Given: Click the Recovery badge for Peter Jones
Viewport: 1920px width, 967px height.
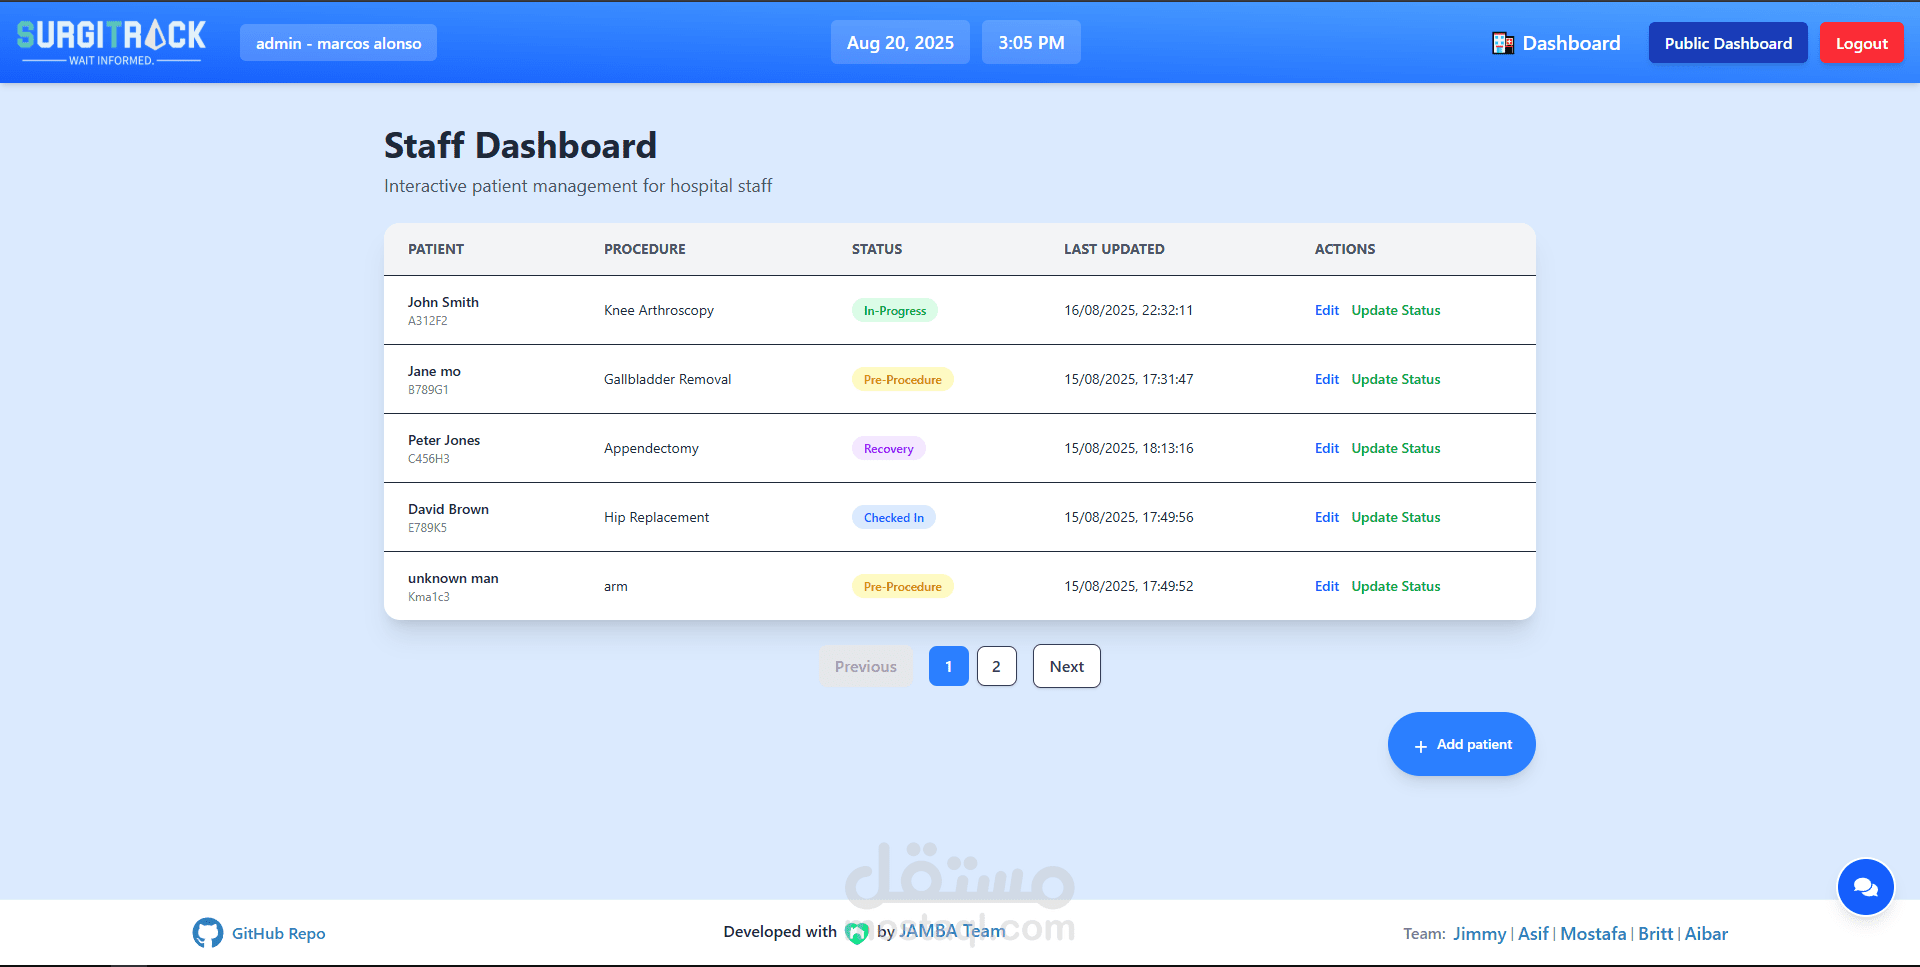Looking at the screenshot, I should point(887,448).
